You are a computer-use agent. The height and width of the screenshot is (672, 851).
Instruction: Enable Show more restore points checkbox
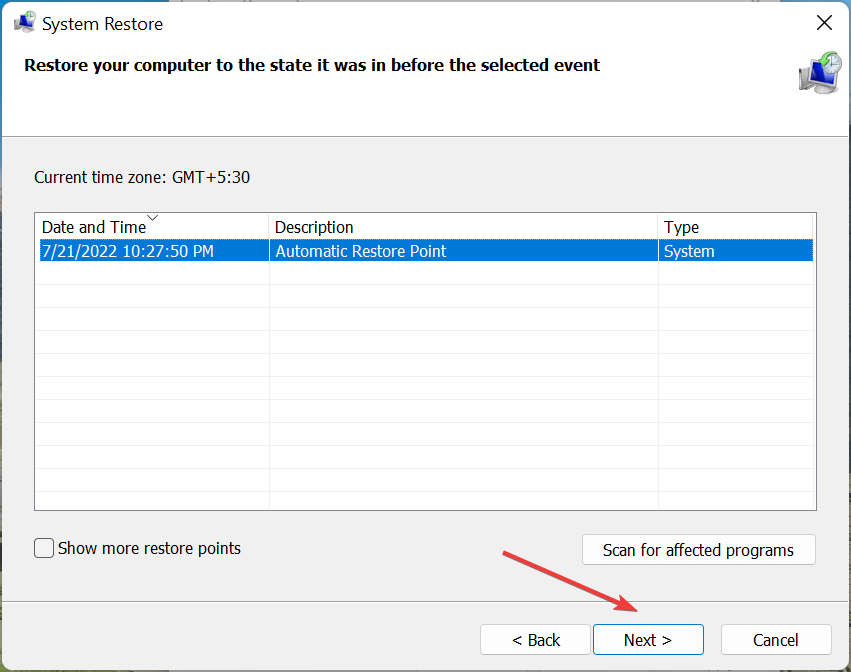click(44, 548)
